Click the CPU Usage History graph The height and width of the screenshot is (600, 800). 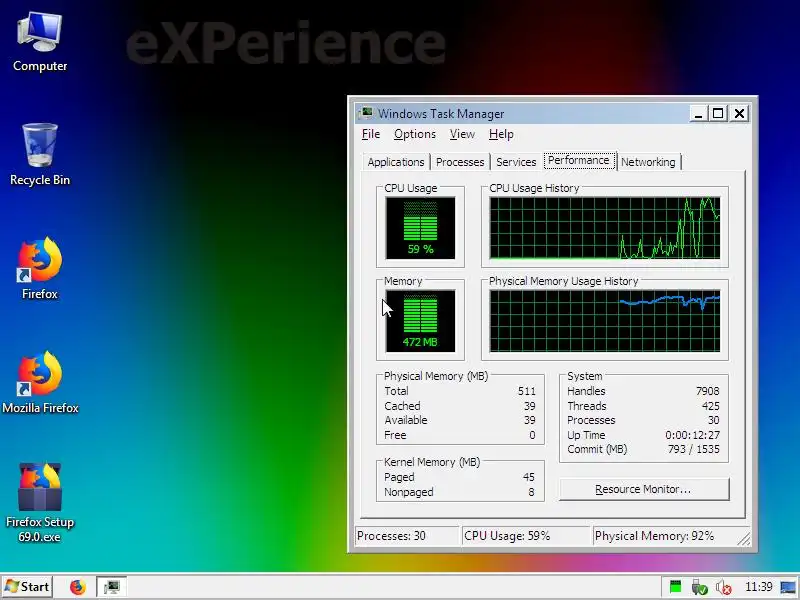[x=605, y=228]
